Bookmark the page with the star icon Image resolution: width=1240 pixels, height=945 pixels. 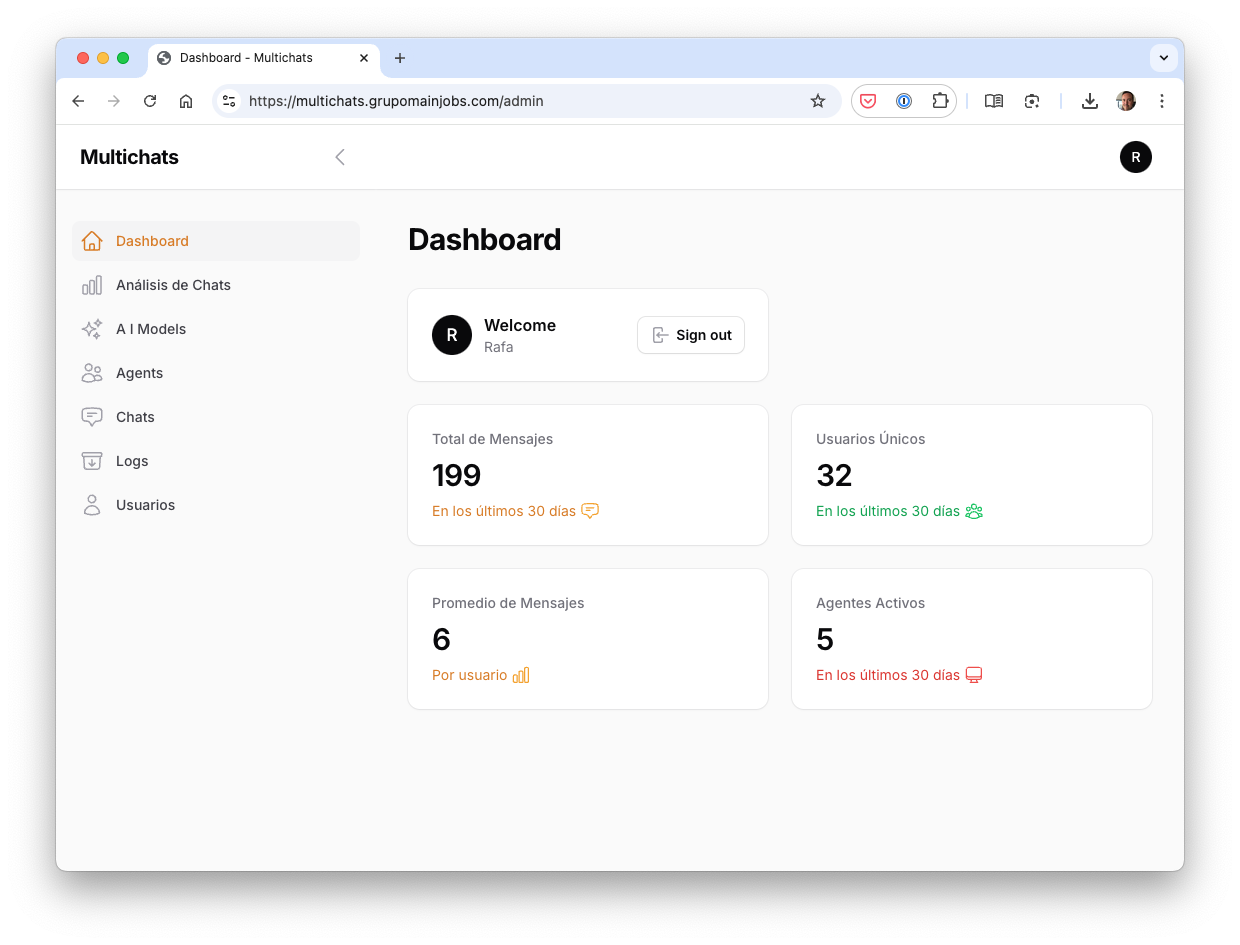click(x=818, y=101)
